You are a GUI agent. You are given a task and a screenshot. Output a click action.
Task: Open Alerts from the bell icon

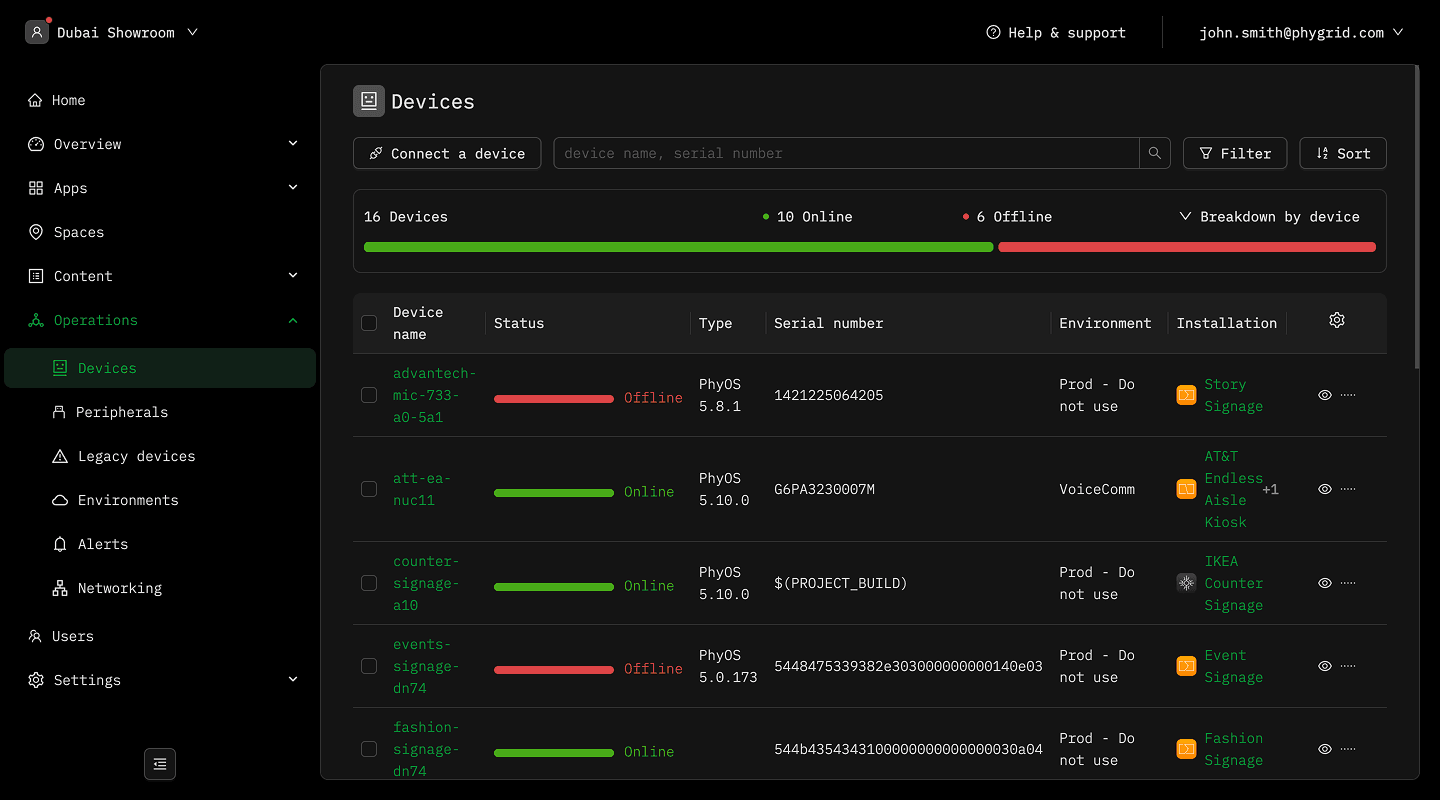pyautogui.click(x=60, y=544)
